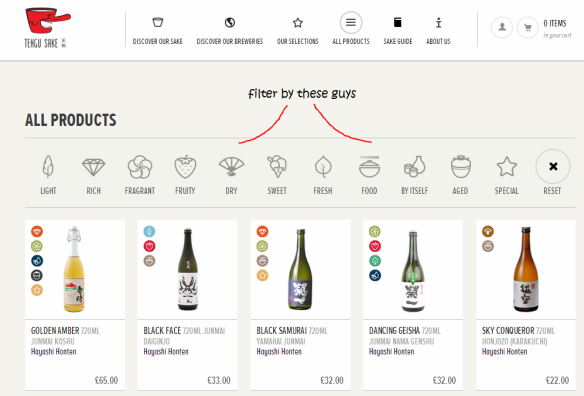Filter products by Fragrant
The height and width of the screenshot is (396, 584).
coord(140,174)
